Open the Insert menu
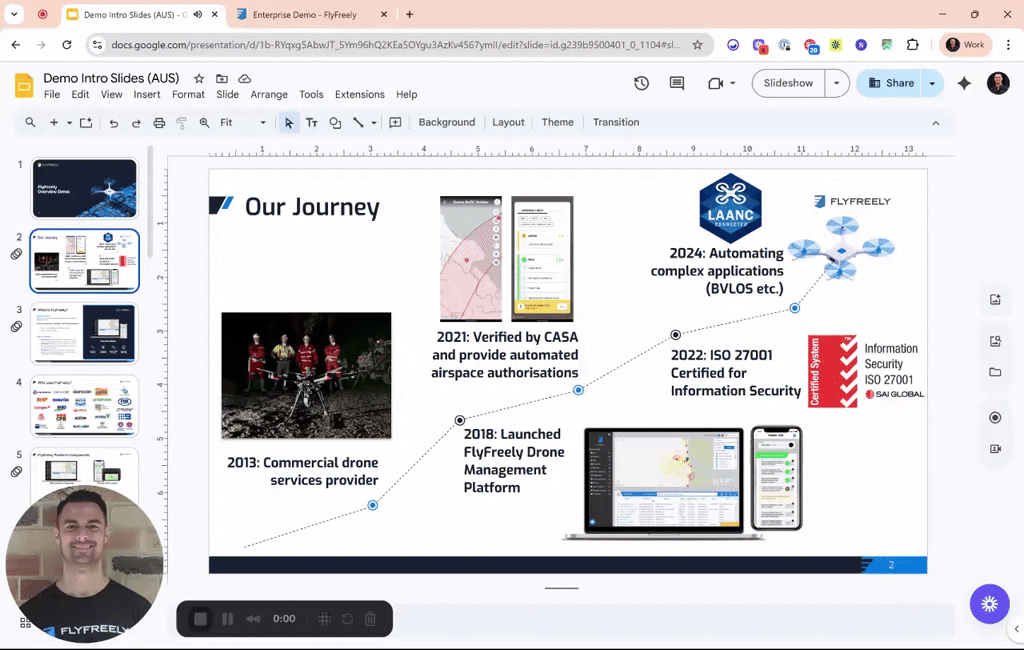 [x=147, y=94]
